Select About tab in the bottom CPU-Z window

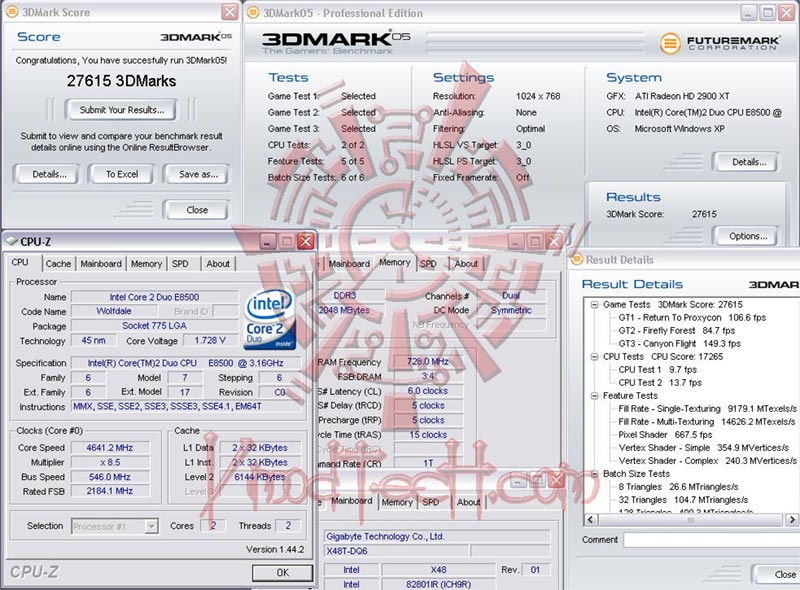[x=468, y=502]
